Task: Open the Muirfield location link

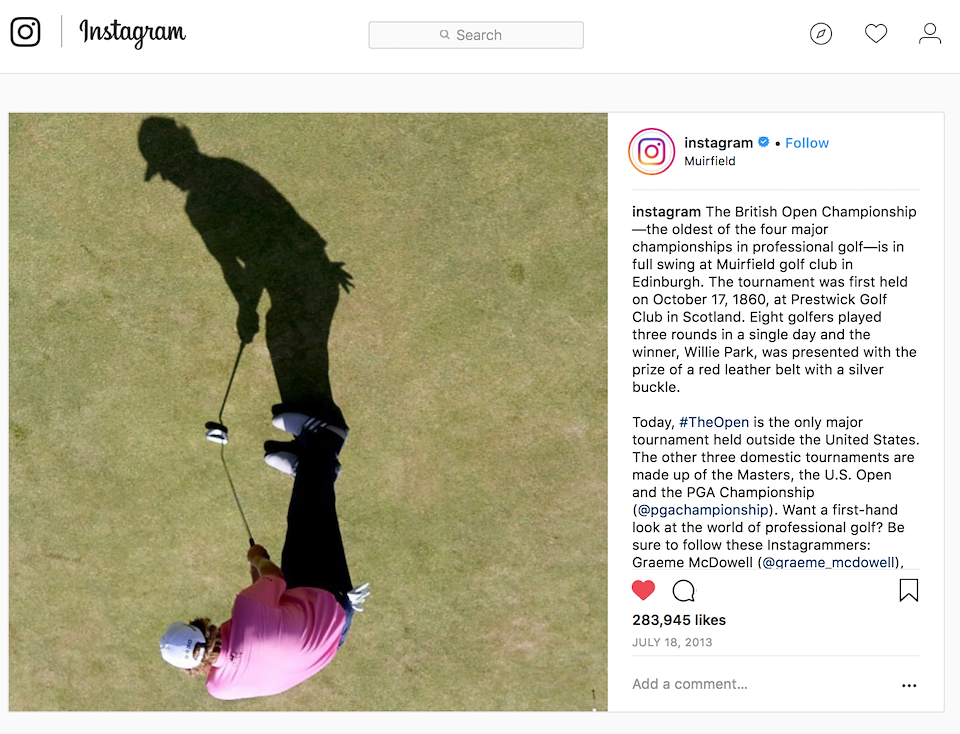Action: click(710, 161)
